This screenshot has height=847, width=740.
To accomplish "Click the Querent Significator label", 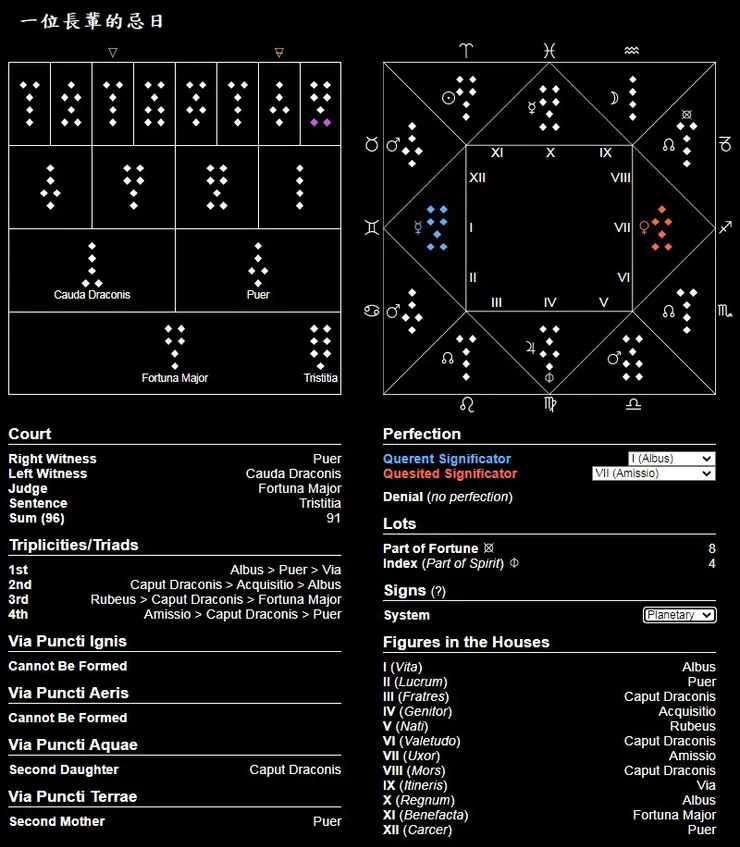I will [x=447, y=459].
